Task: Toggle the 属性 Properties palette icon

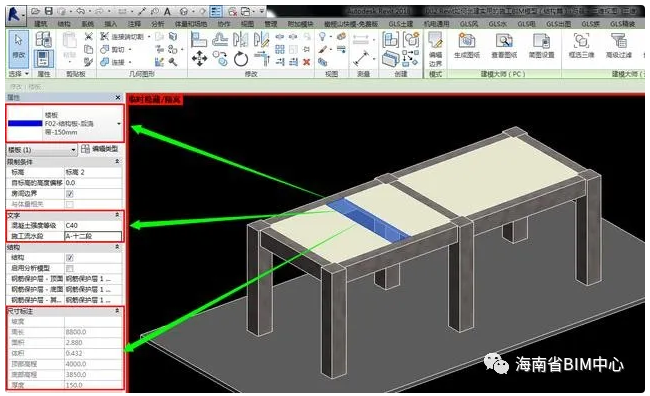Action: 43,58
